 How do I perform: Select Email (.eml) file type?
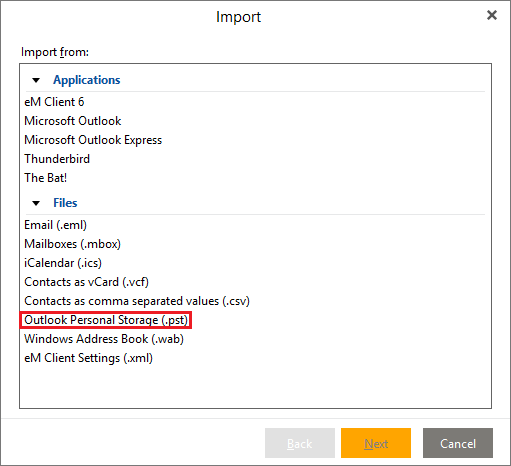55,225
